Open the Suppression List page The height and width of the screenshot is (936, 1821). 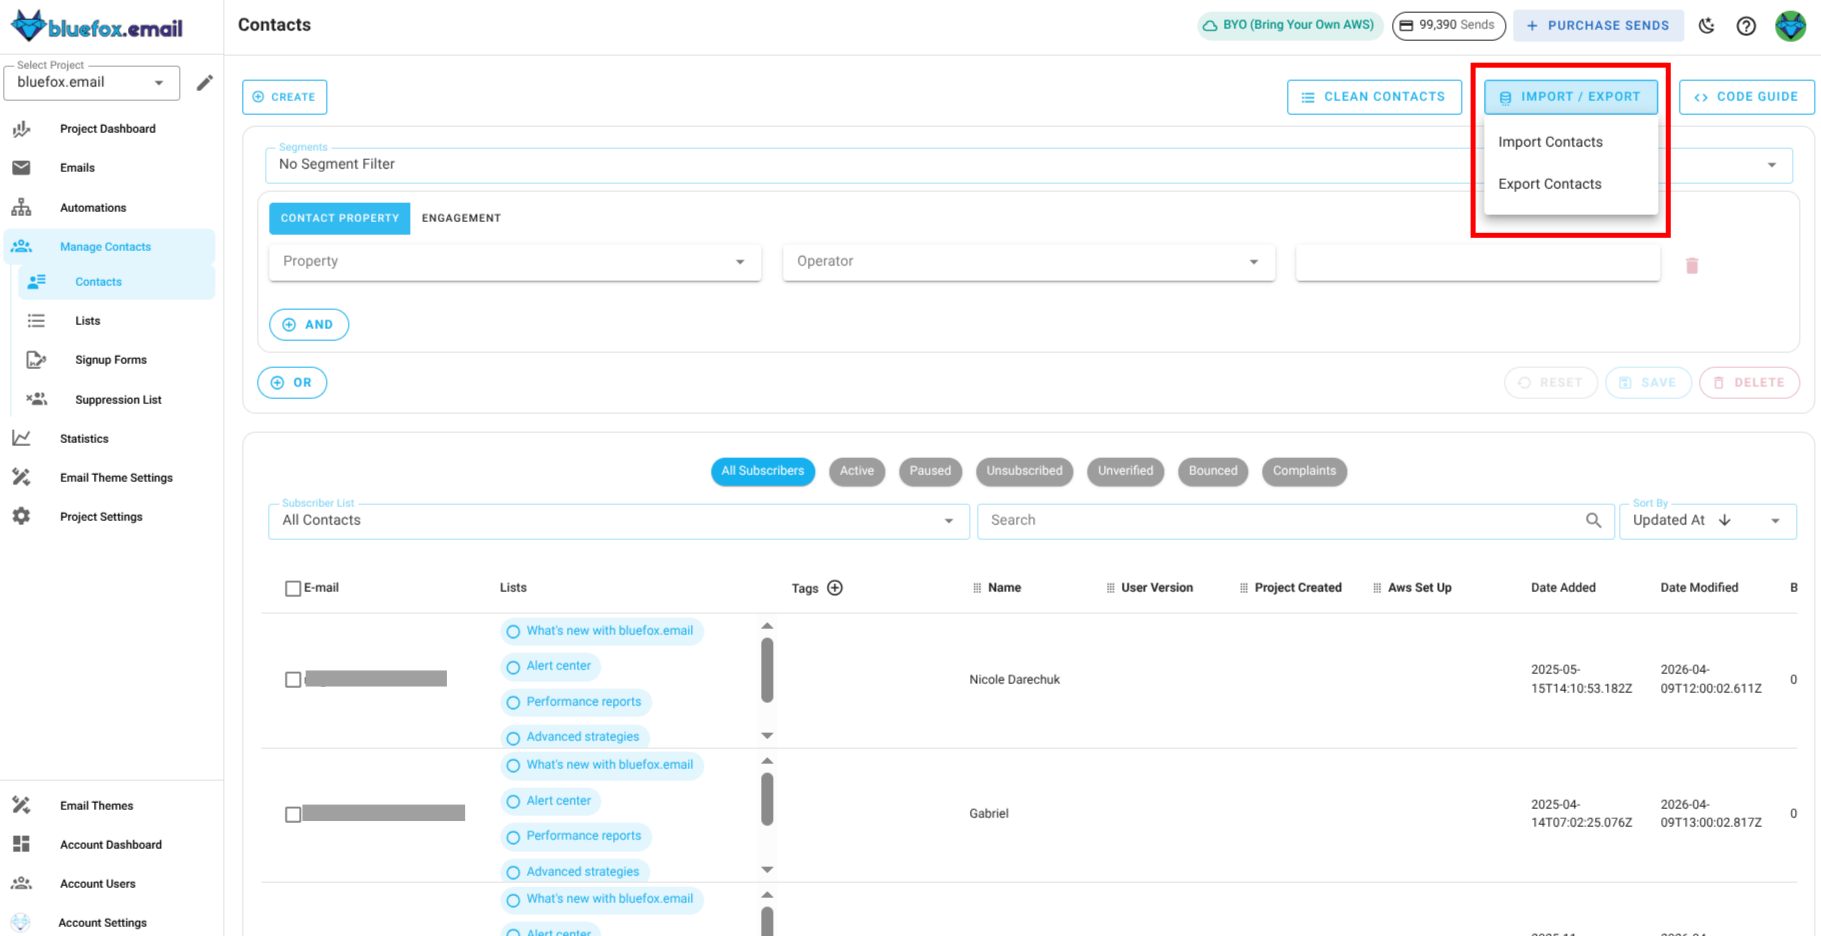click(117, 399)
